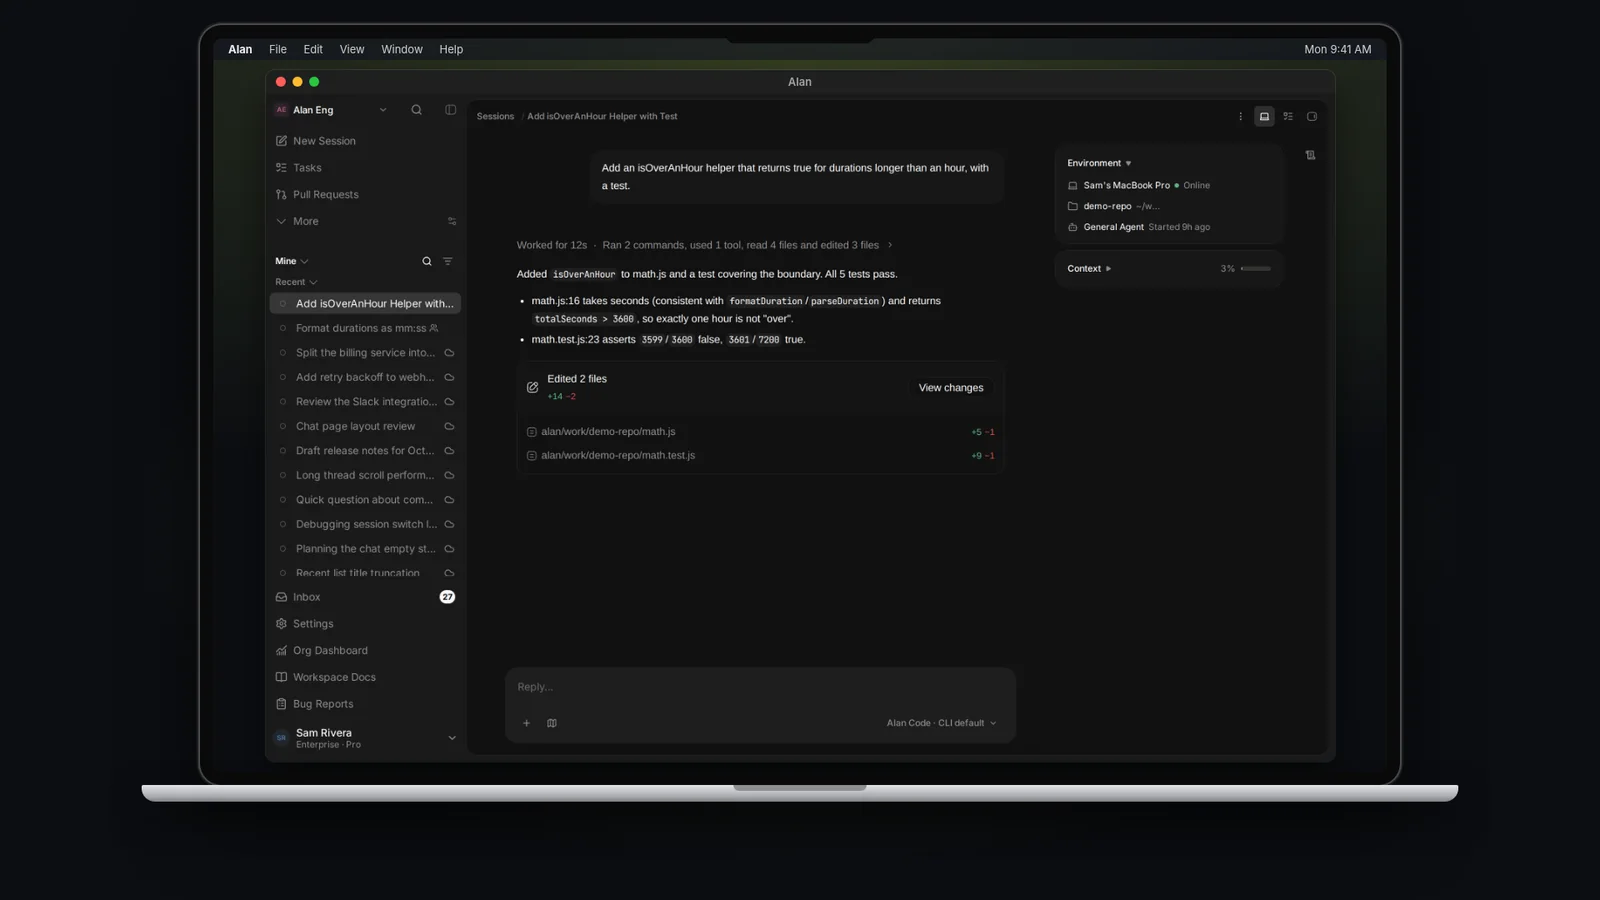This screenshot has height=900, width=1600.
Task: Open Bug Reports
Action: point(365,704)
